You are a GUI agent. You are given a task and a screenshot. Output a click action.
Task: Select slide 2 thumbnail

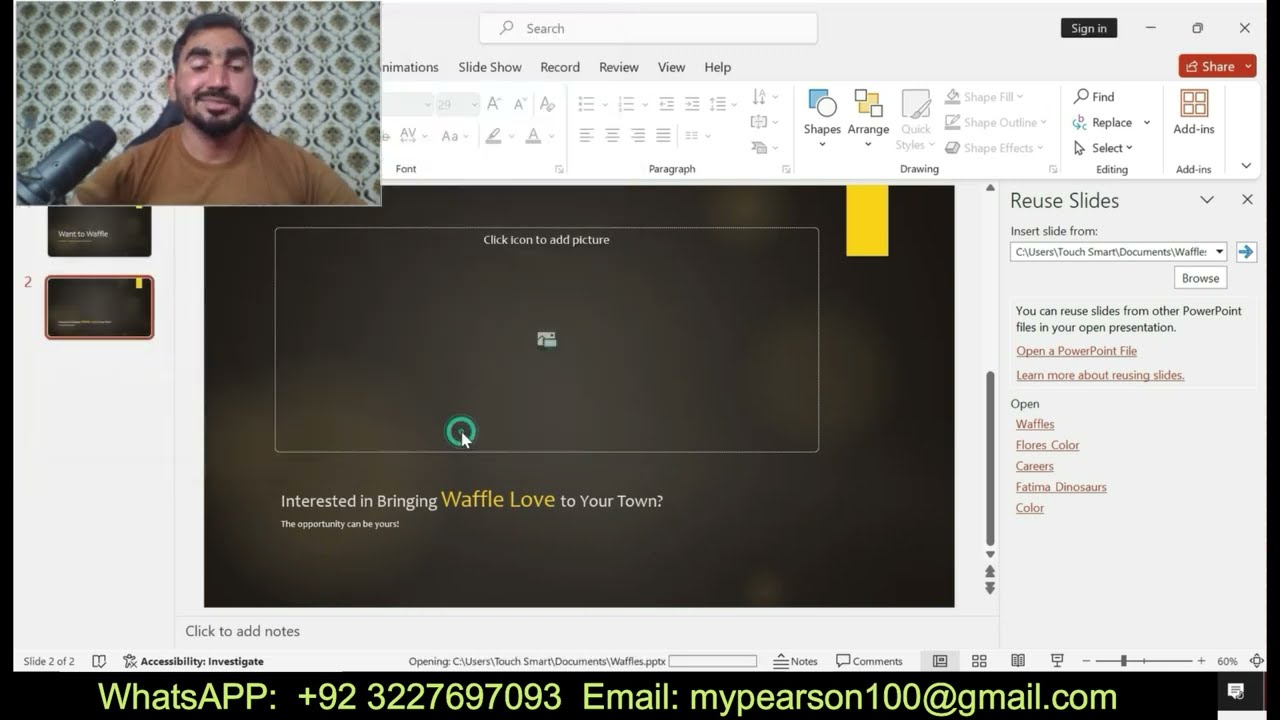coord(99,307)
